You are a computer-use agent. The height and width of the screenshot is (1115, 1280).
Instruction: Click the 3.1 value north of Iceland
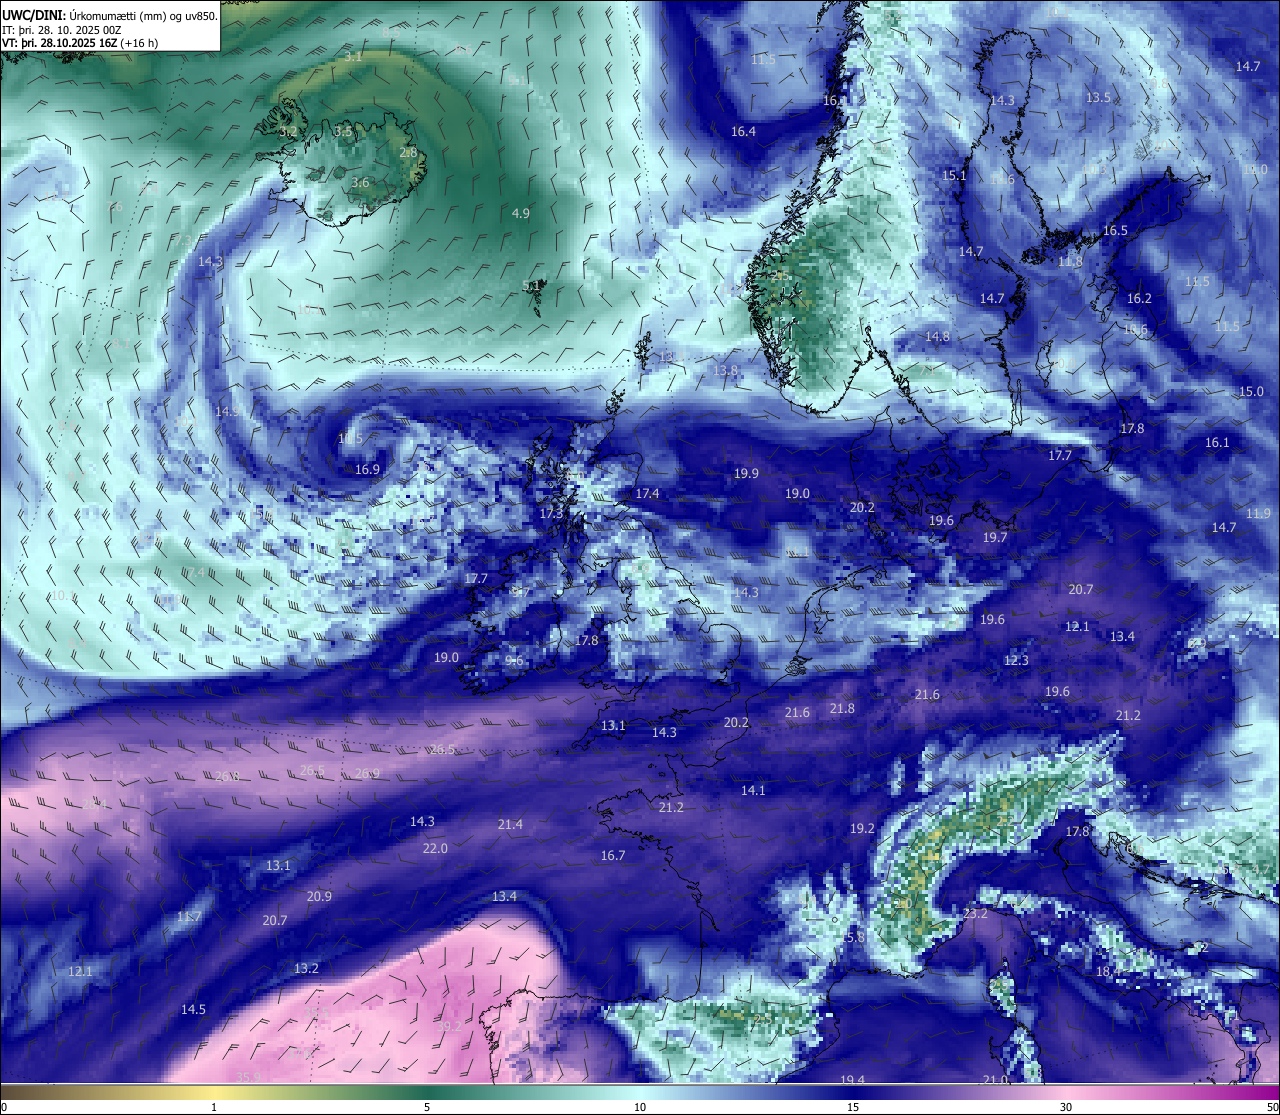pos(354,57)
